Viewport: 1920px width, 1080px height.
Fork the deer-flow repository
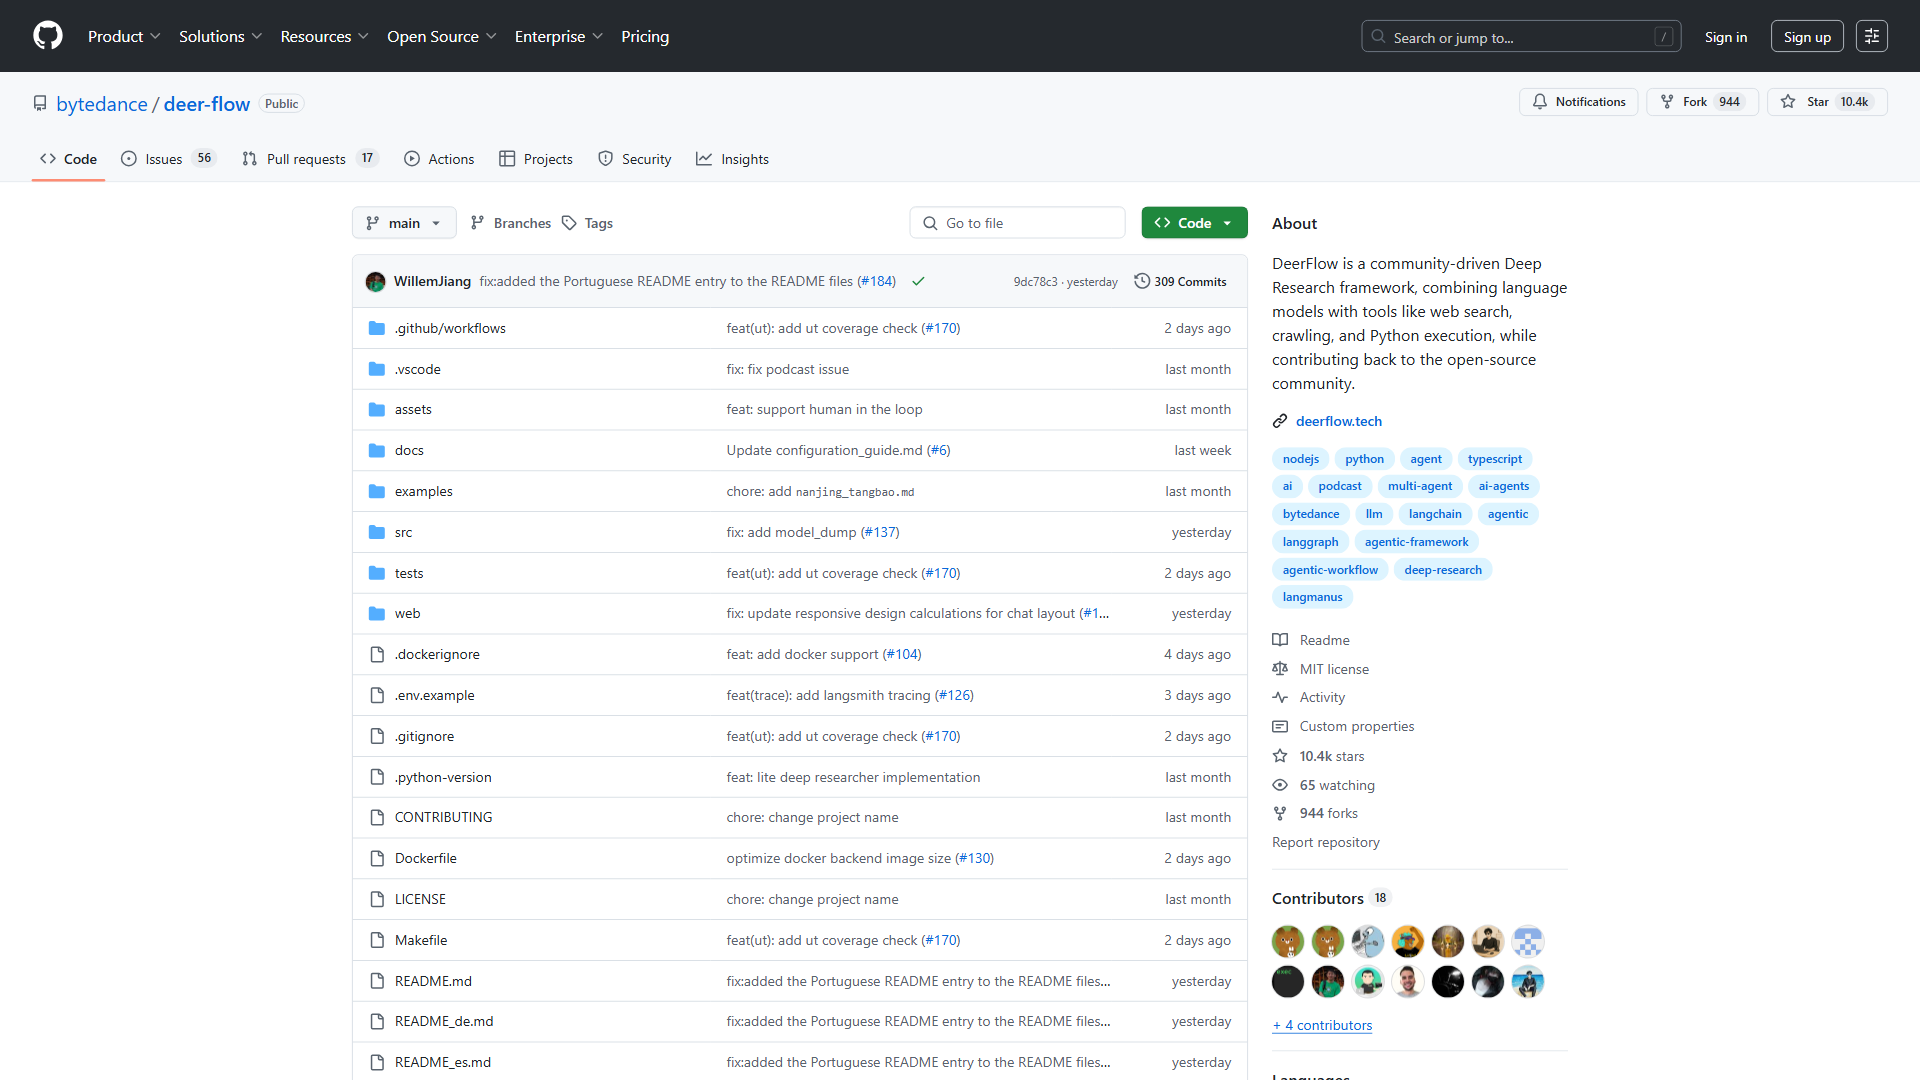coord(1694,102)
